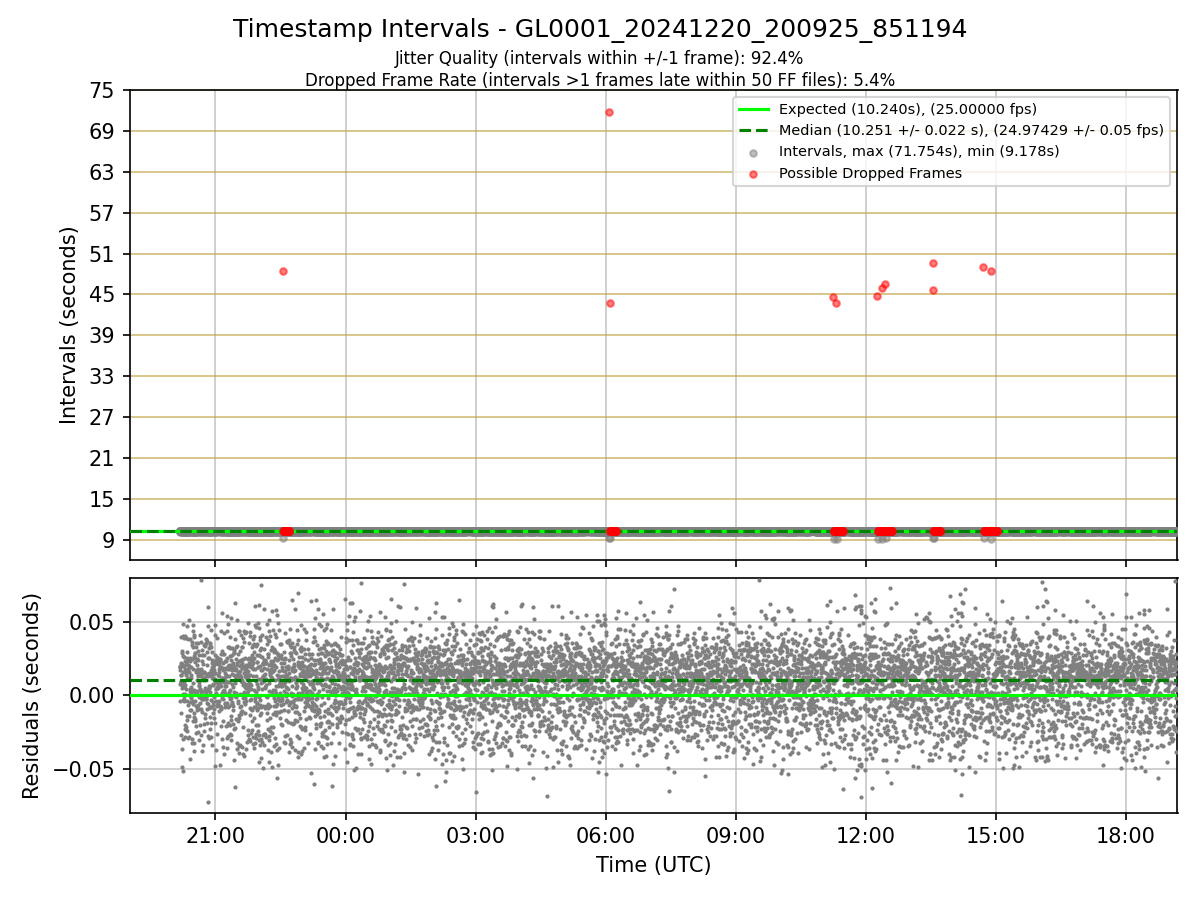Click y-axis tick label "69"

point(102,131)
